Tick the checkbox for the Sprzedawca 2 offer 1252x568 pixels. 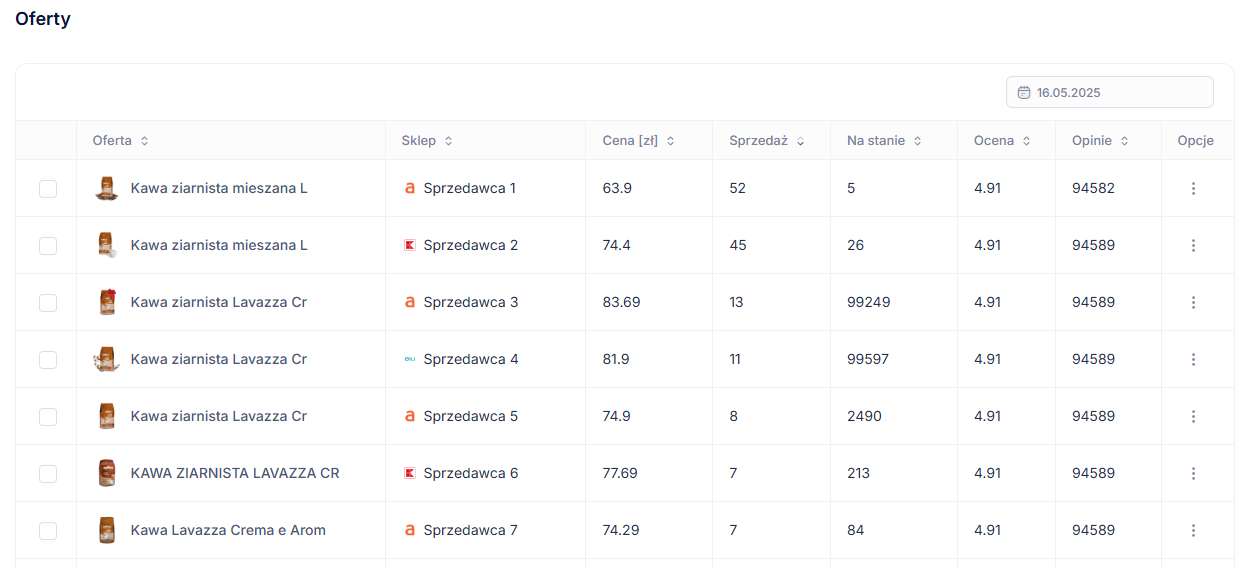(48, 245)
